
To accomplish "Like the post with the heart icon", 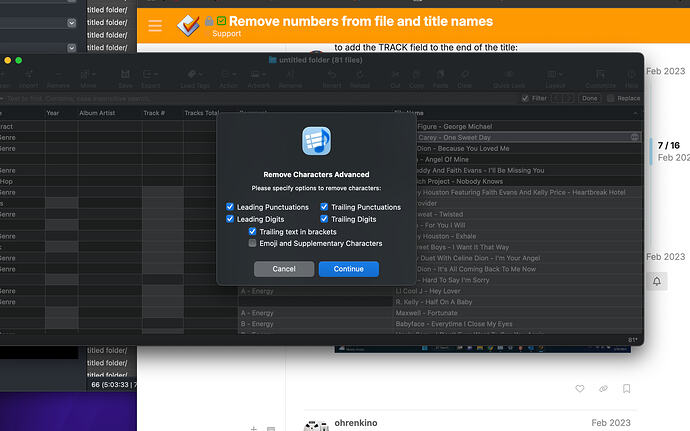I will pos(580,388).
